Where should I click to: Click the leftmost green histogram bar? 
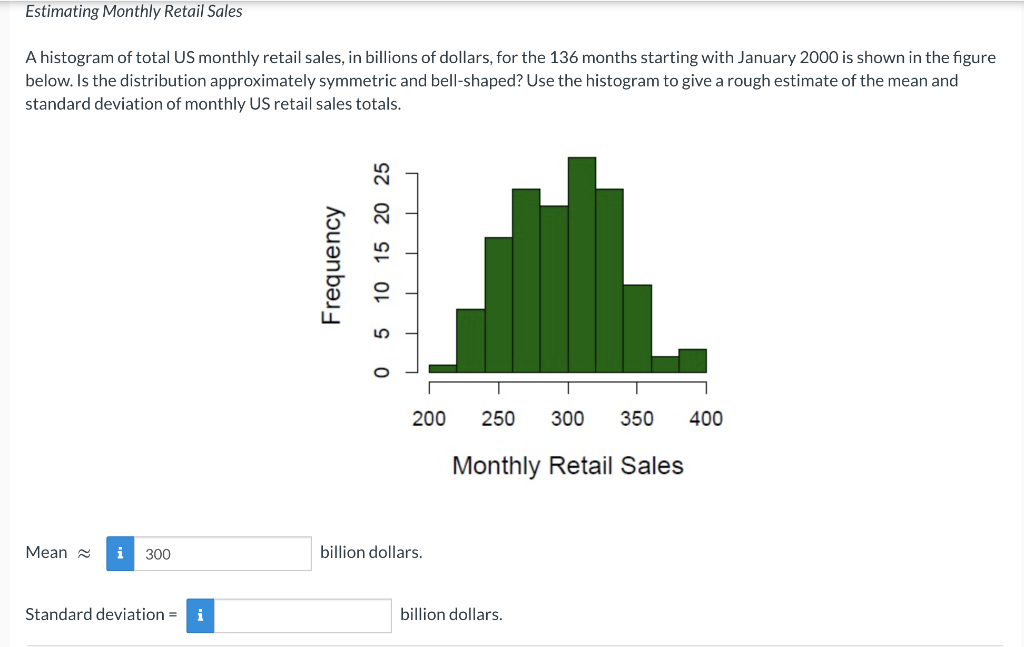click(x=441, y=368)
